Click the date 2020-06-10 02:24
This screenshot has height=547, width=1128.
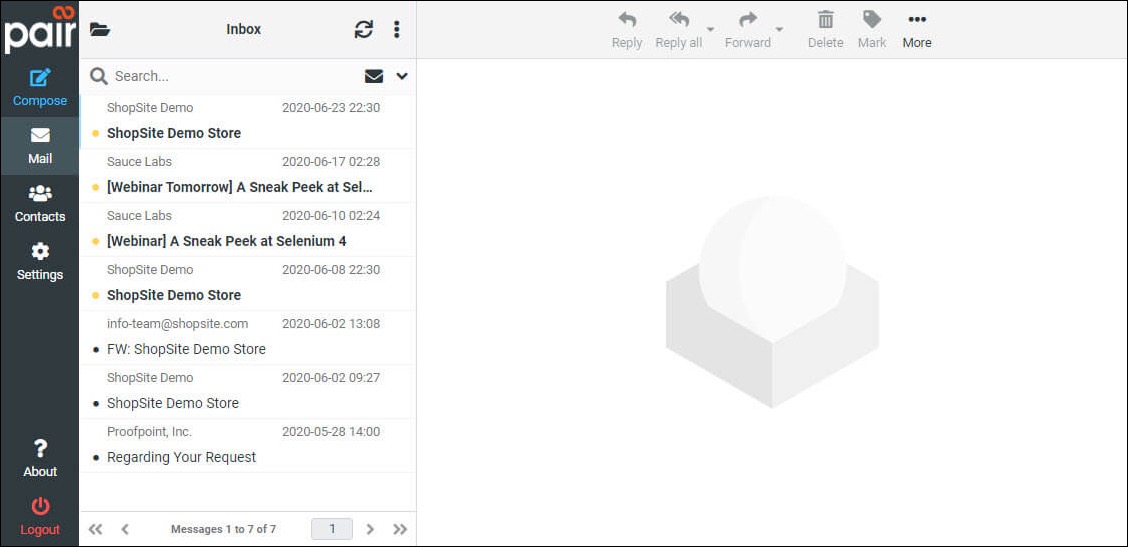pyautogui.click(x=331, y=216)
